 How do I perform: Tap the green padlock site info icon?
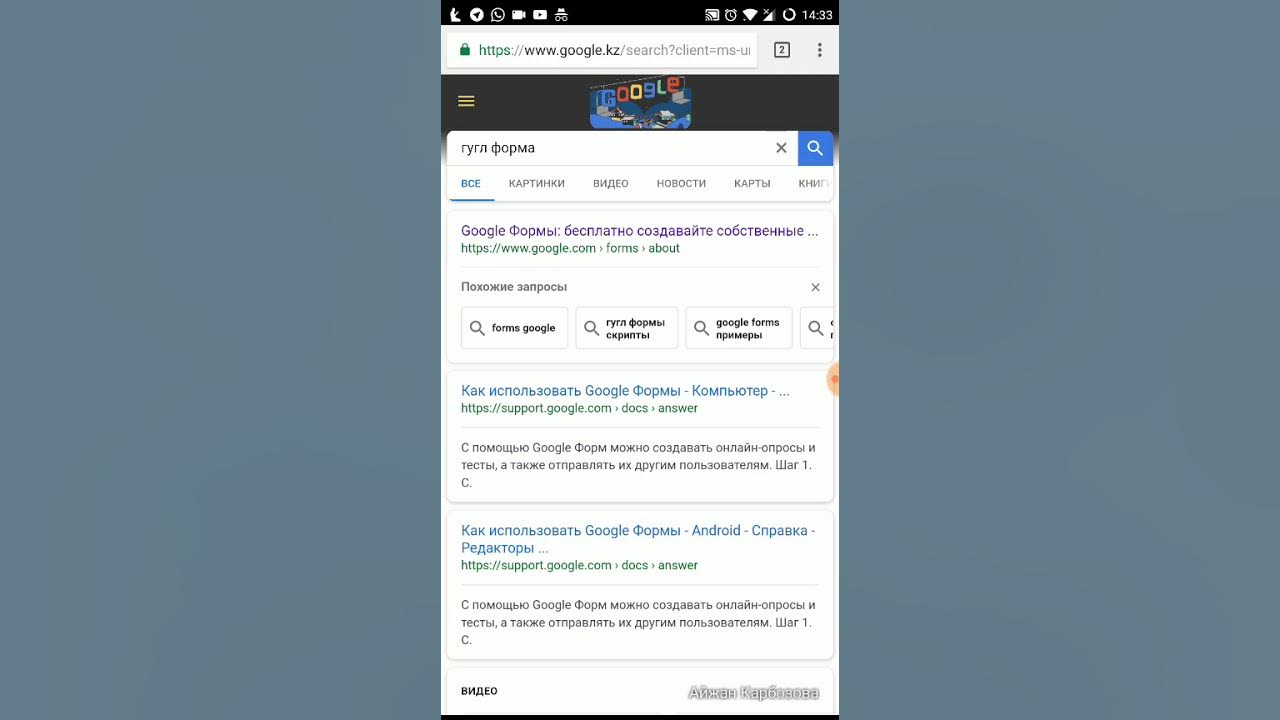(465, 50)
